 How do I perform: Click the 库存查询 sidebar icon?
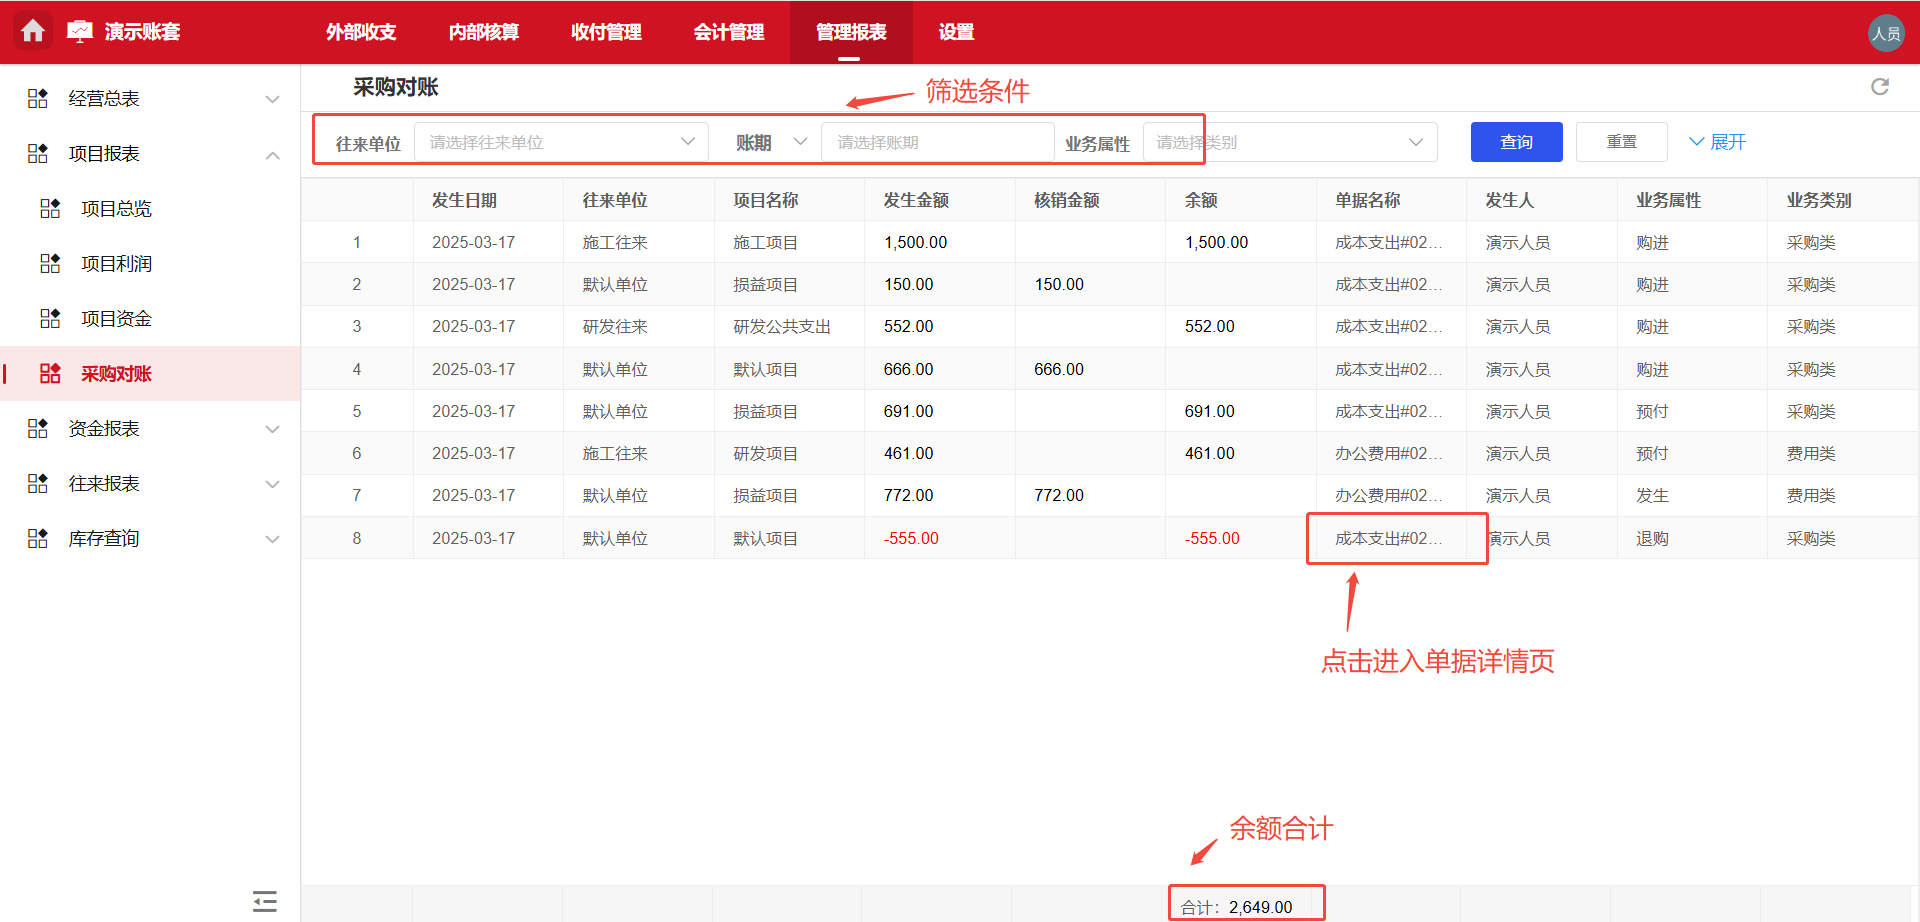[x=37, y=538]
